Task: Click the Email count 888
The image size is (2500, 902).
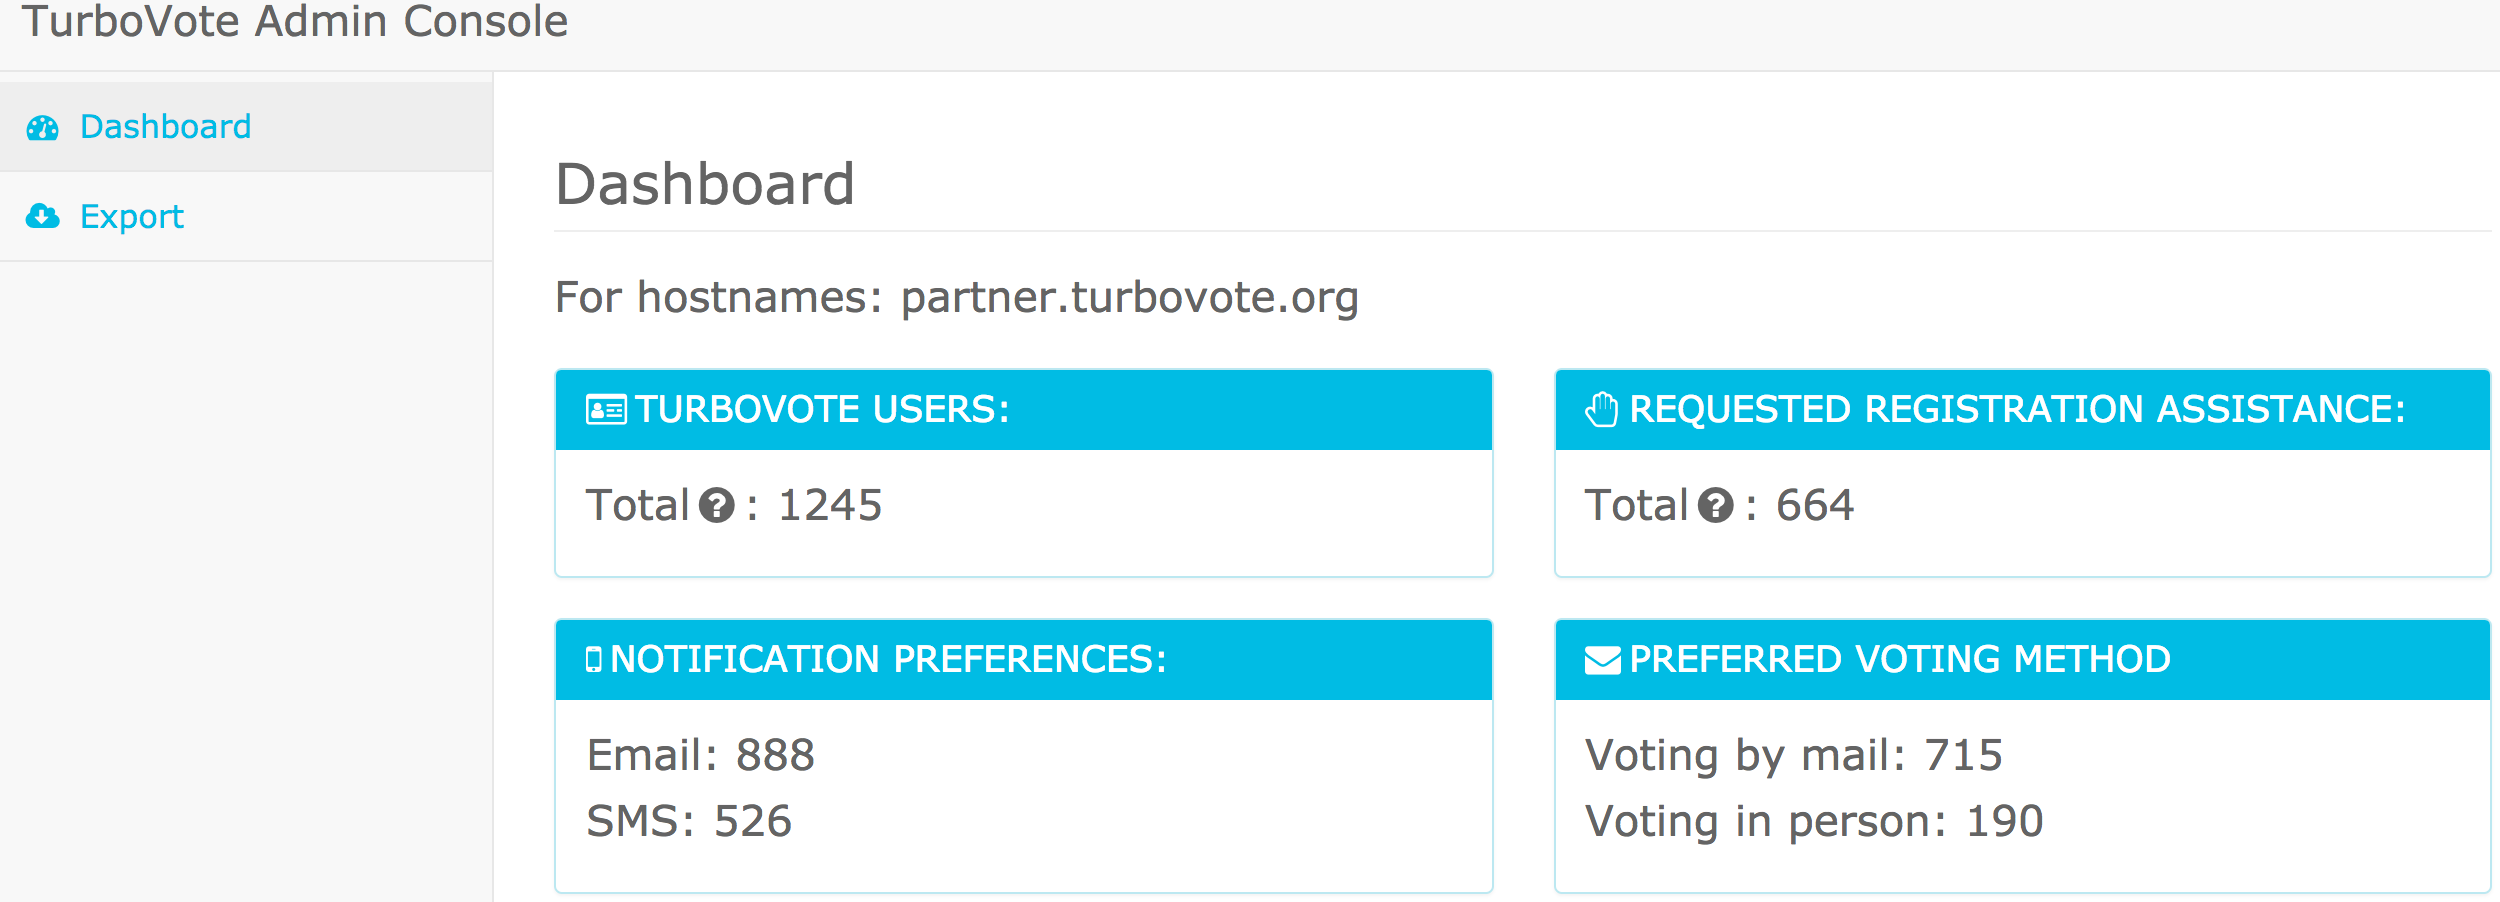Action: [x=775, y=756]
